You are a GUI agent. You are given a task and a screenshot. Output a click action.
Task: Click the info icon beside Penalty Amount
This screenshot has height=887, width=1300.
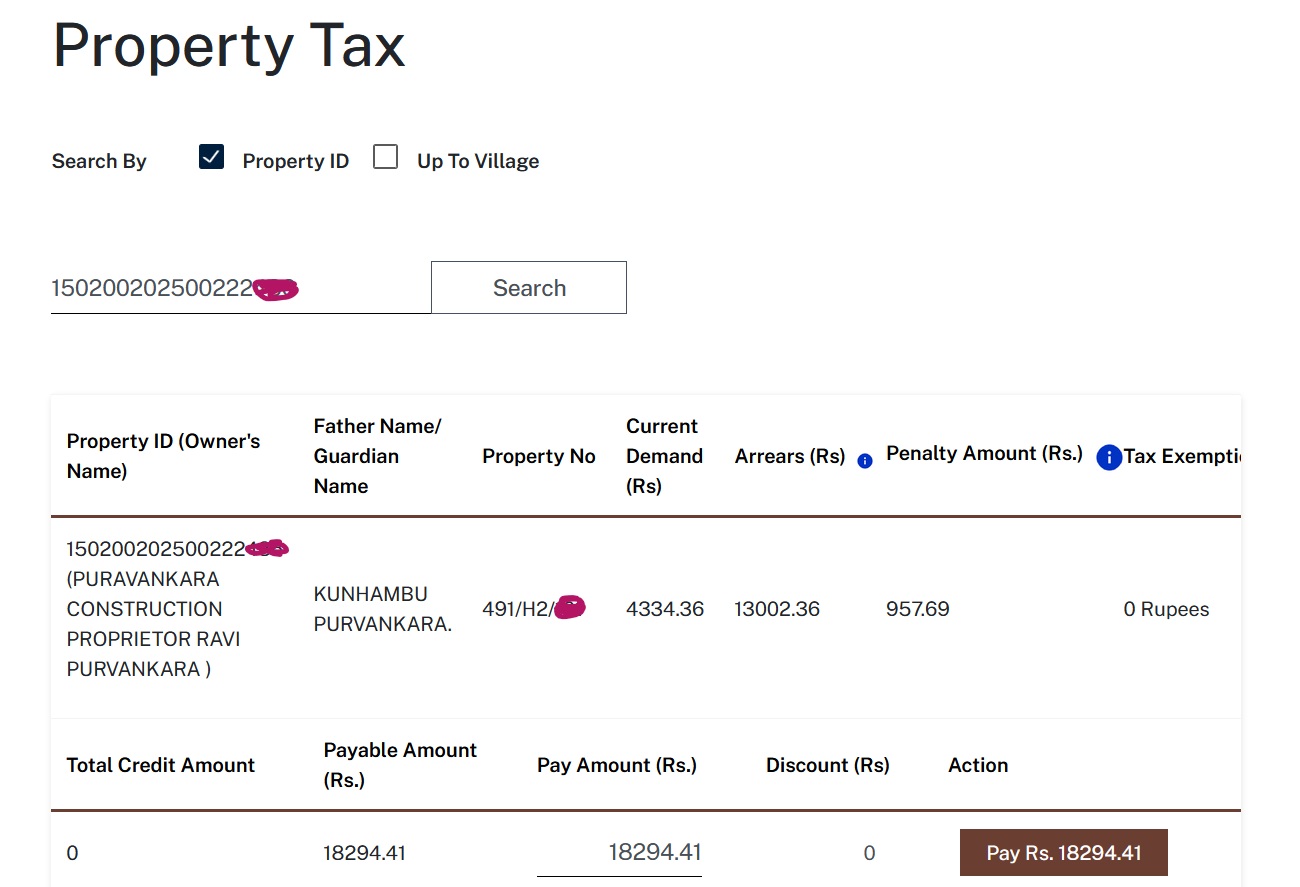(x=1109, y=457)
